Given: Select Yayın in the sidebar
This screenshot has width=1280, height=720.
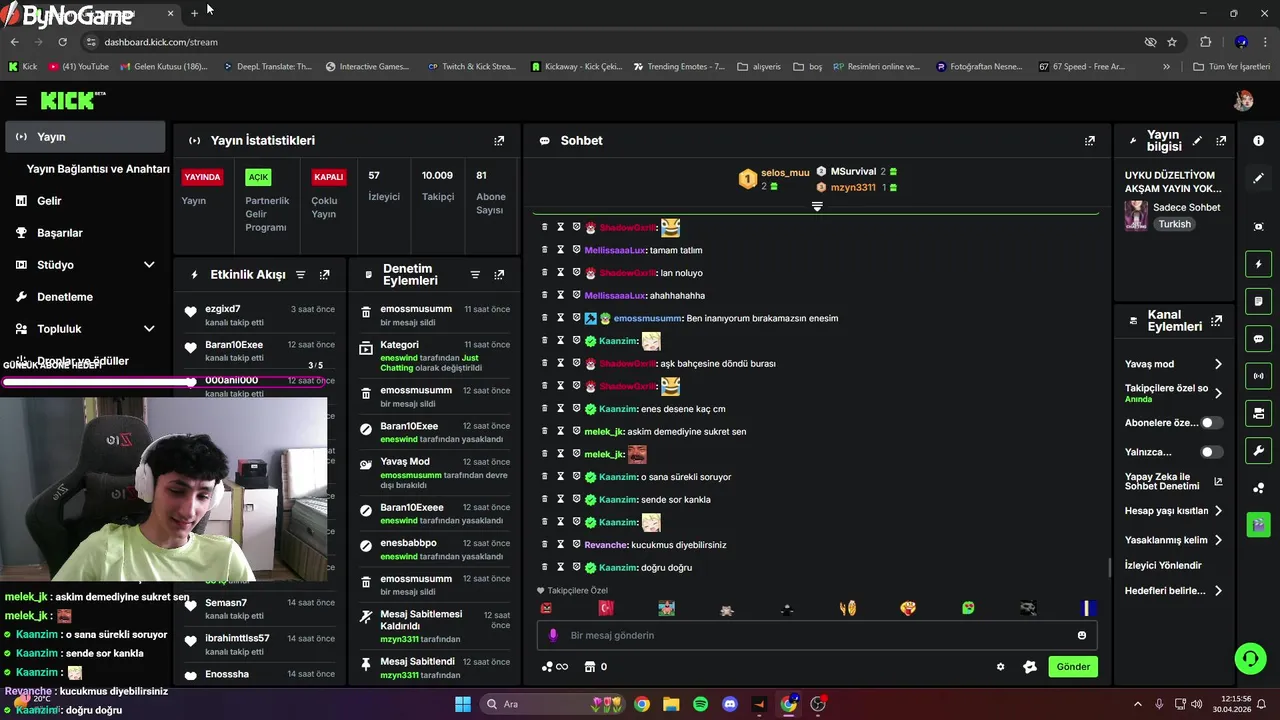Looking at the screenshot, I should tap(84, 137).
